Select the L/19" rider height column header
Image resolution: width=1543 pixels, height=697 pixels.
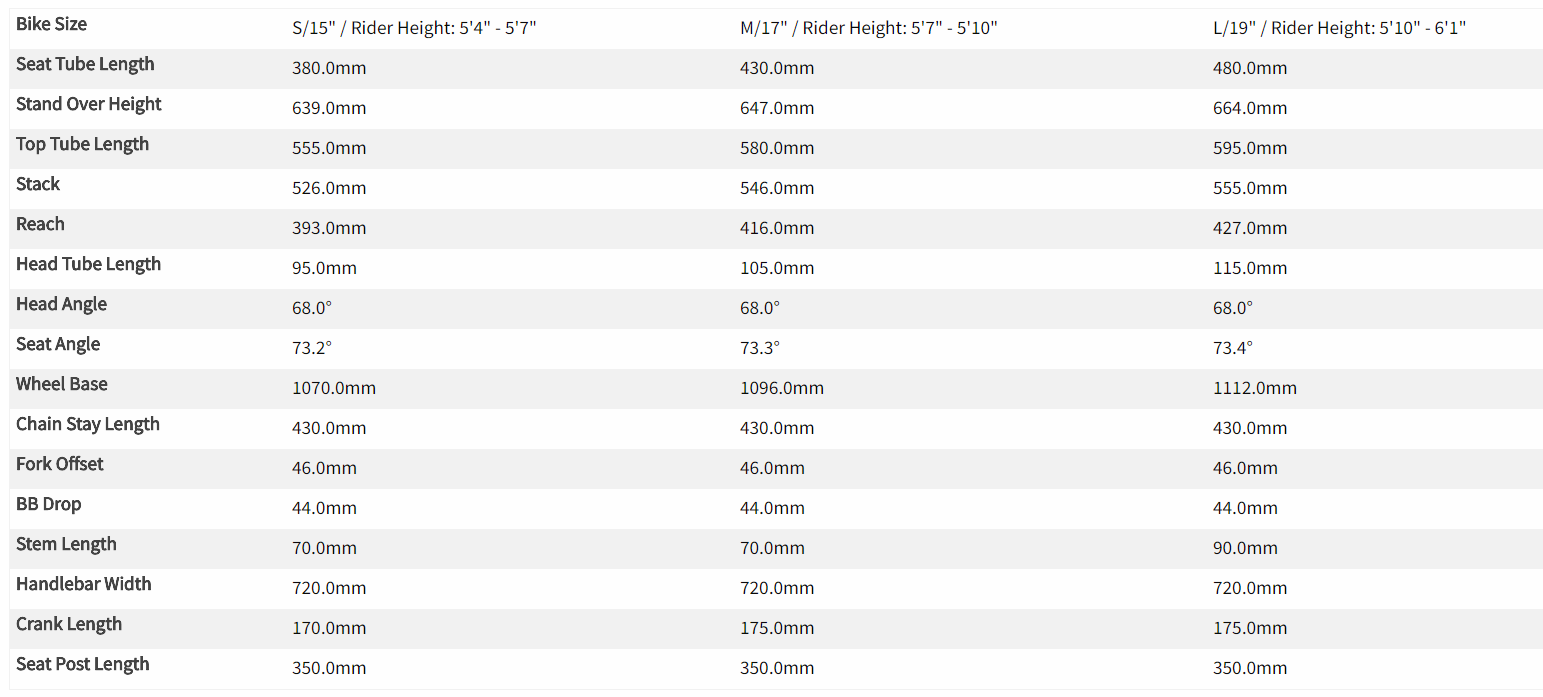pos(1339,28)
